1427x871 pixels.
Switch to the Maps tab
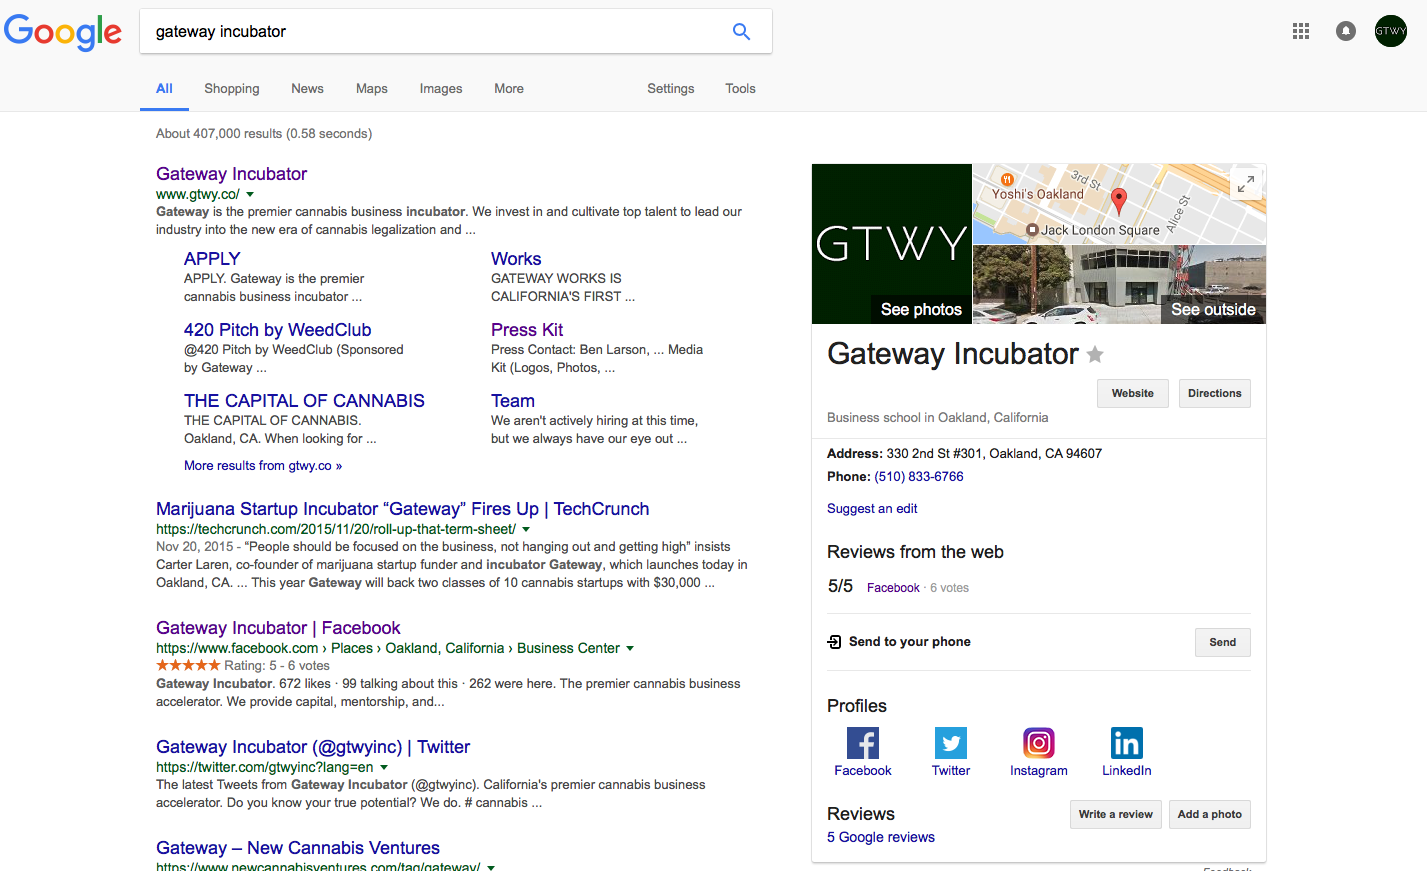(x=372, y=89)
